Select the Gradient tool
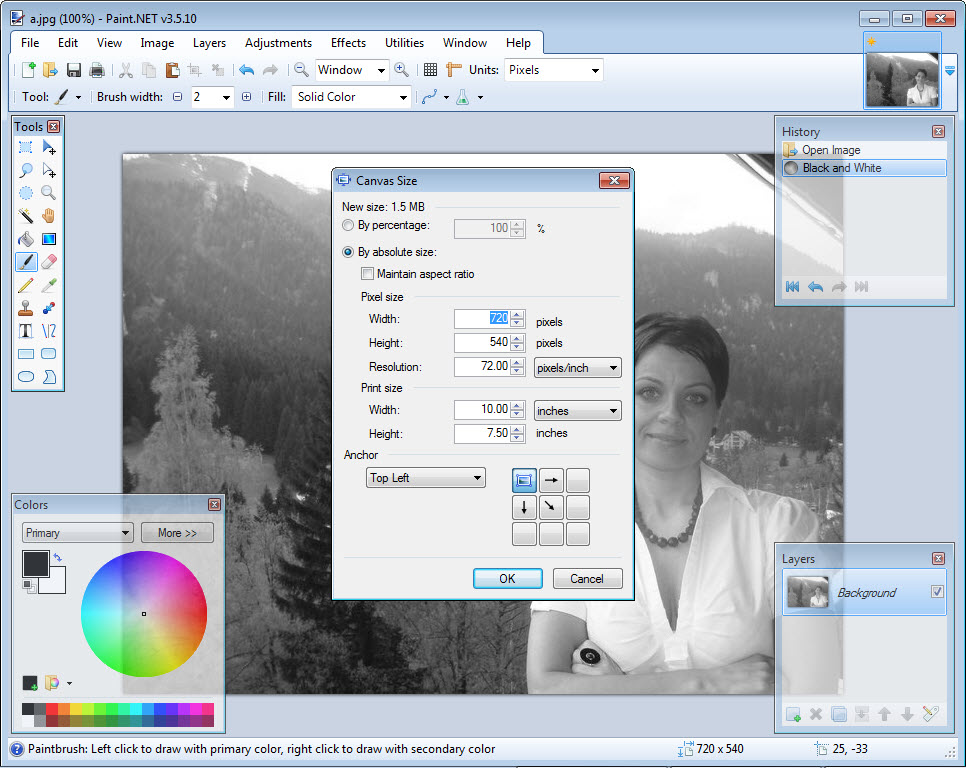Image resolution: width=966 pixels, height=768 pixels. 49,239
